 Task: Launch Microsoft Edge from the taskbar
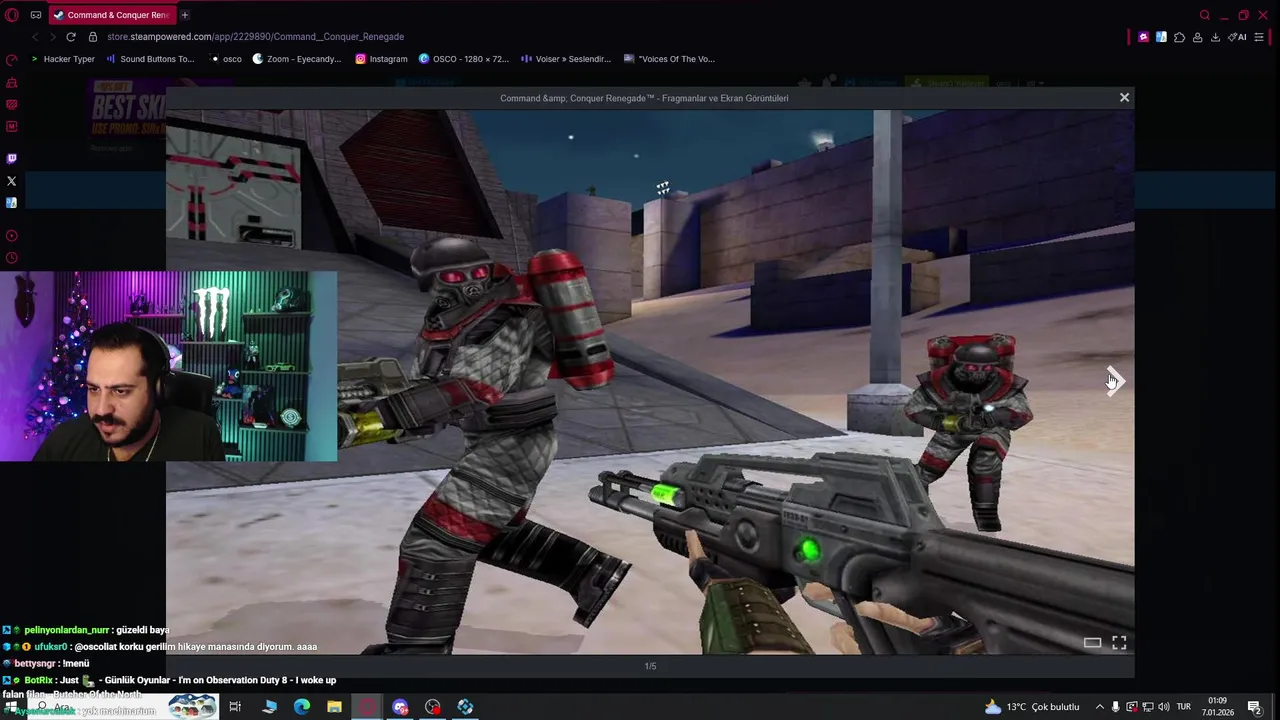[302, 707]
